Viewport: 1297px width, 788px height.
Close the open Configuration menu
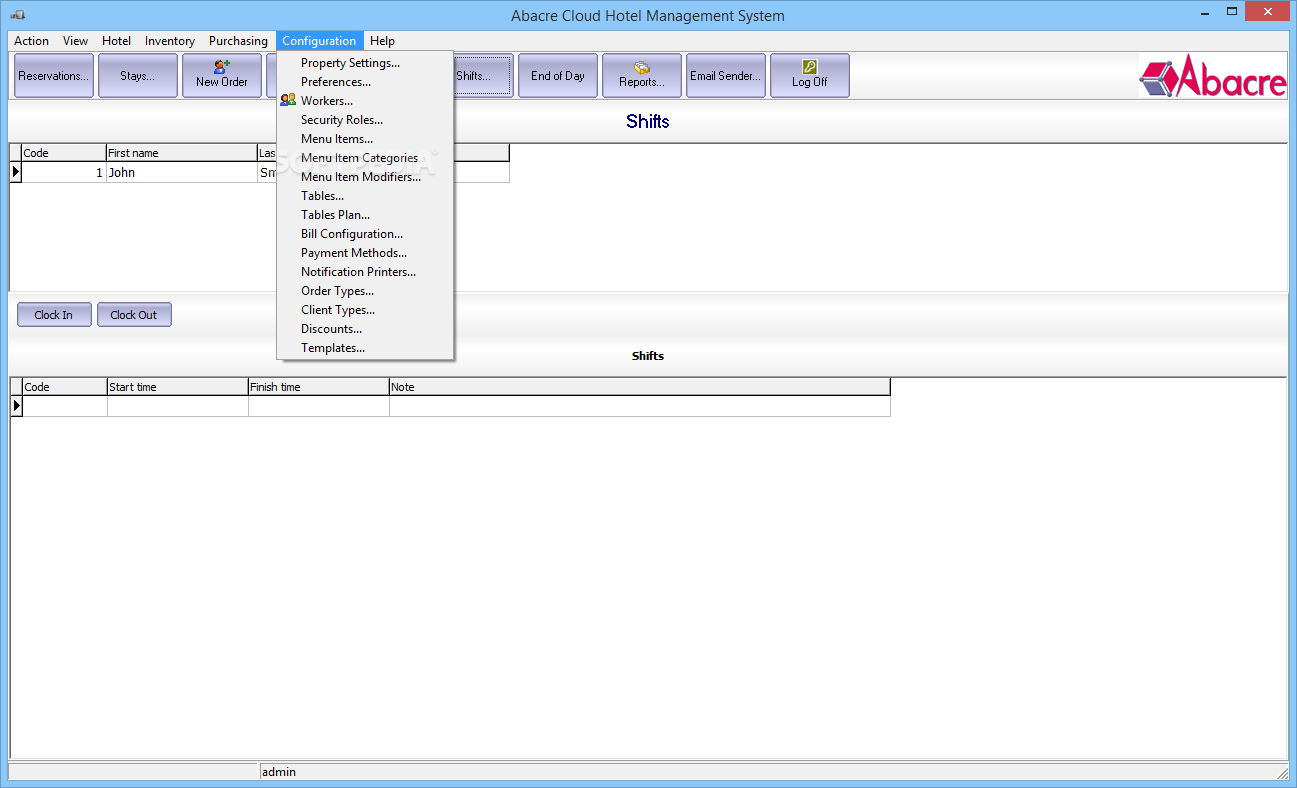tap(319, 41)
